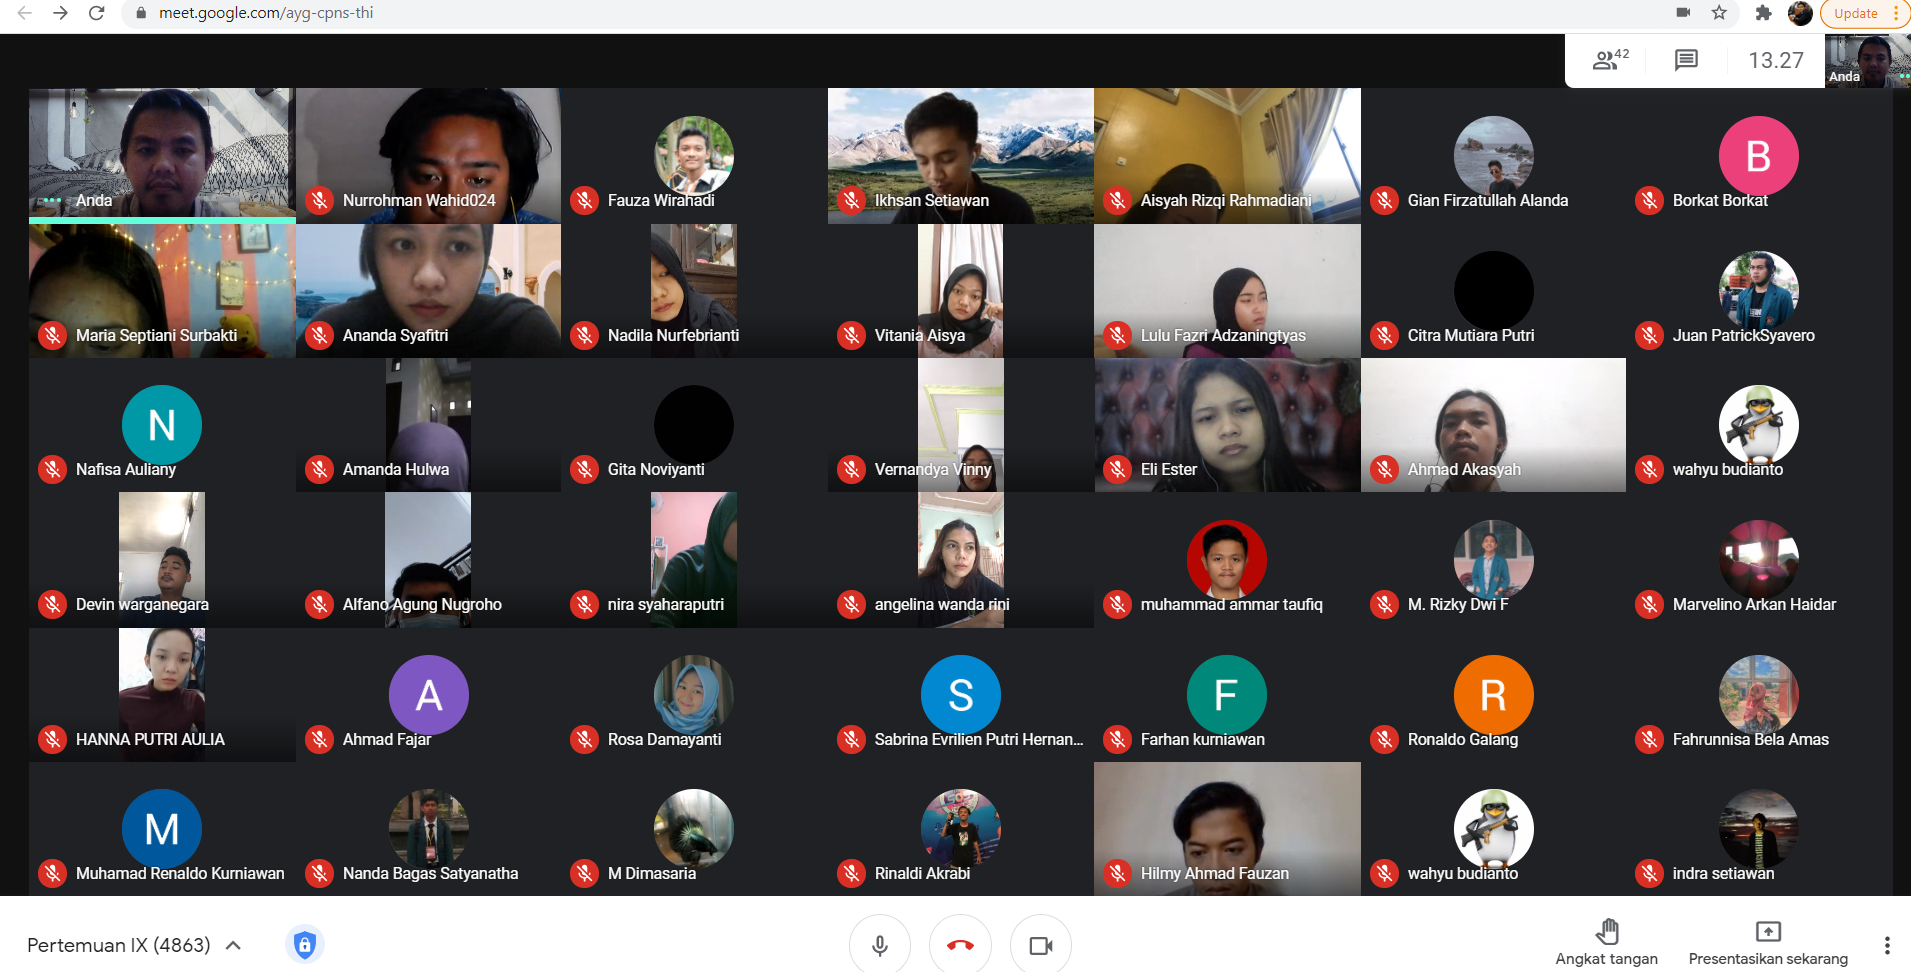Select Eli Ester's video tile
Viewport: 1911px width, 972px height.
[1227, 425]
